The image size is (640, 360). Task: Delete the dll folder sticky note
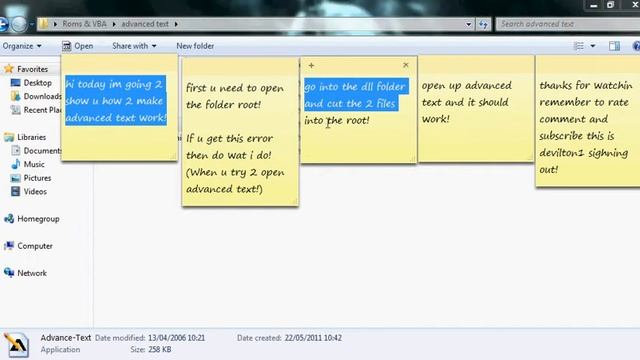pyautogui.click(x=405, y=65)
